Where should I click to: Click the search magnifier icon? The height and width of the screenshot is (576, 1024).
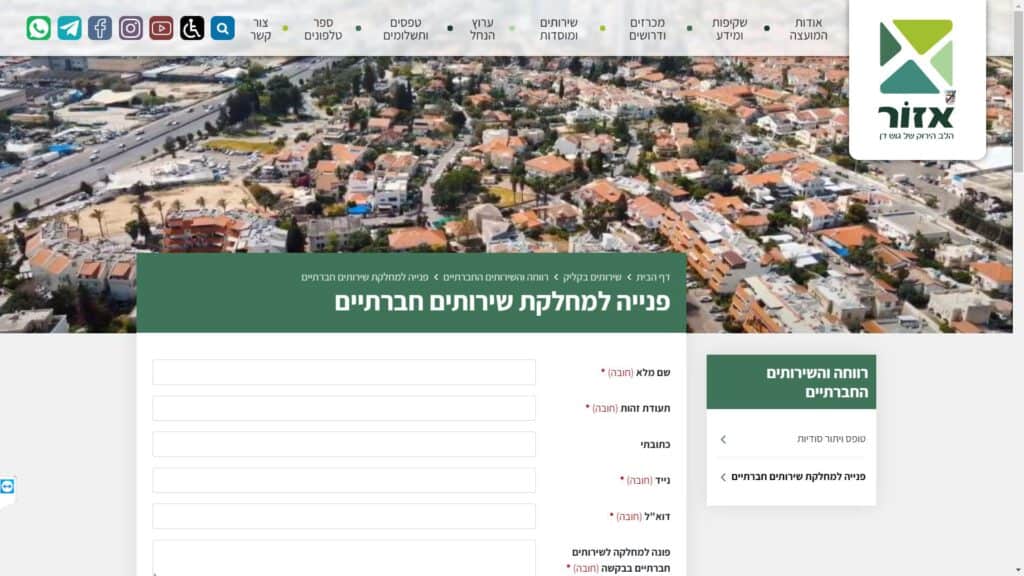[x=223, y=28]
